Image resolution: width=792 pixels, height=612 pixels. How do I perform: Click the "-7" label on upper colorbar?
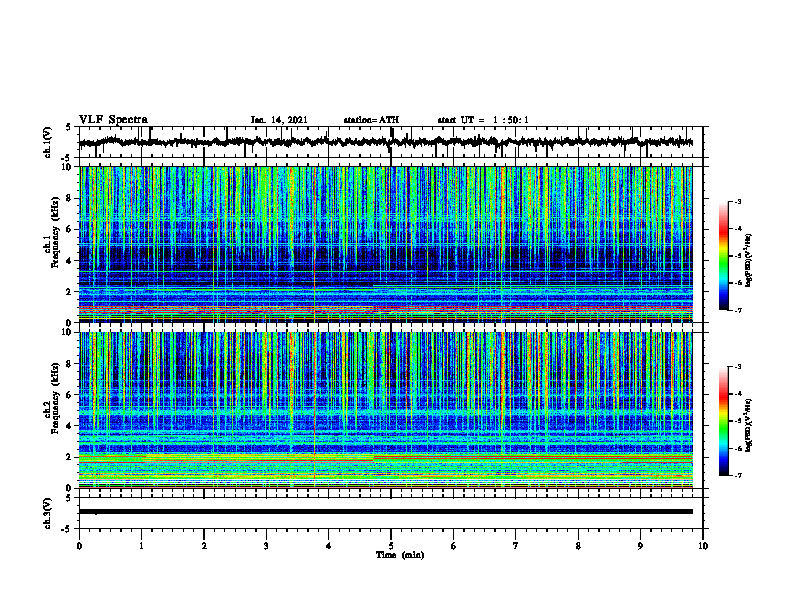pos(737,310)
